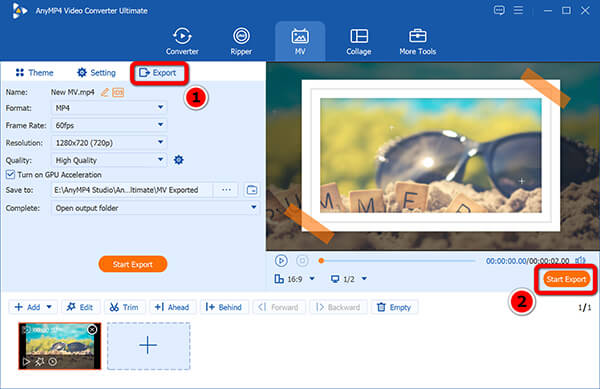The width and height of the screenshot is (600, 389).
Task: Play the preview video
Action: [281, 260]
